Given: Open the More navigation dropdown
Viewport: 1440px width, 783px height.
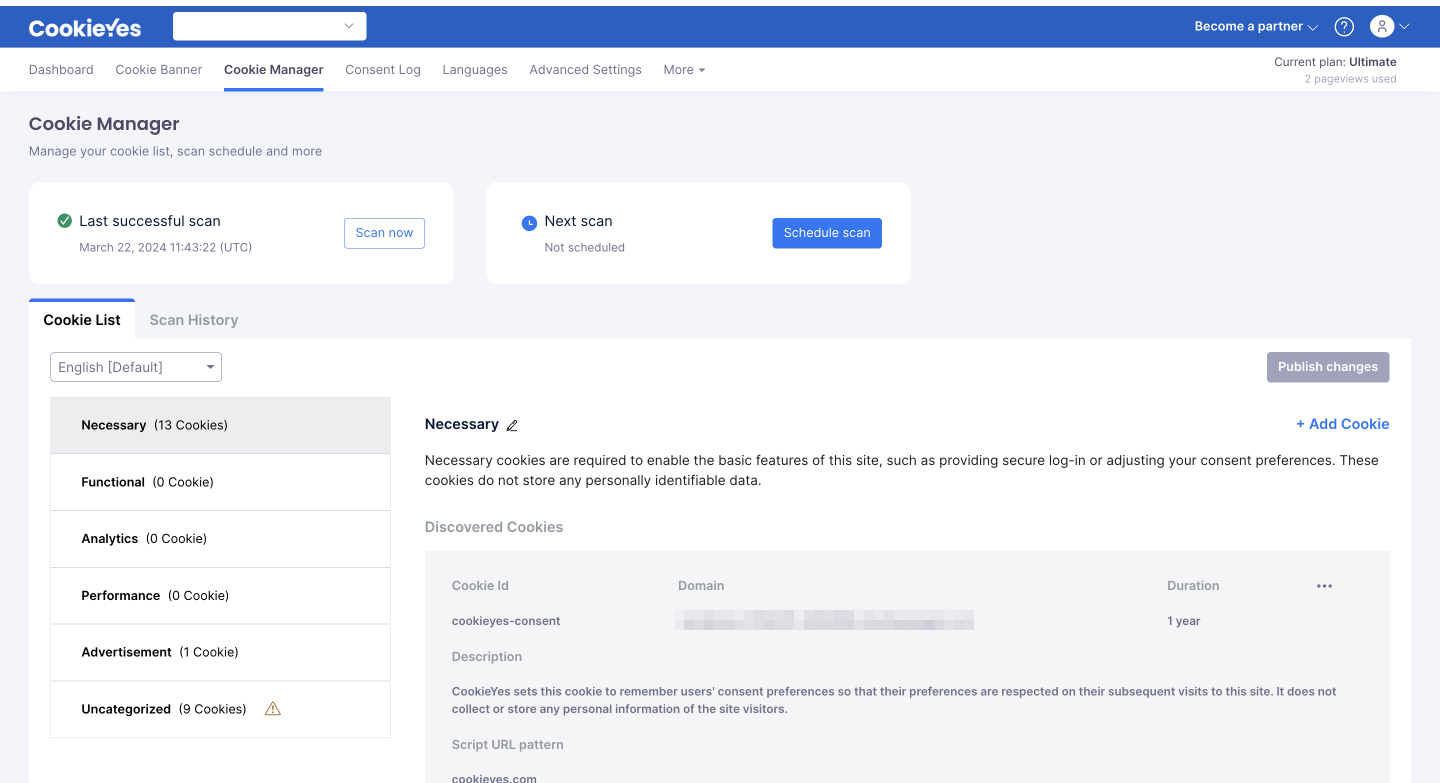Looking at the screenshot, I should [684, 70].
